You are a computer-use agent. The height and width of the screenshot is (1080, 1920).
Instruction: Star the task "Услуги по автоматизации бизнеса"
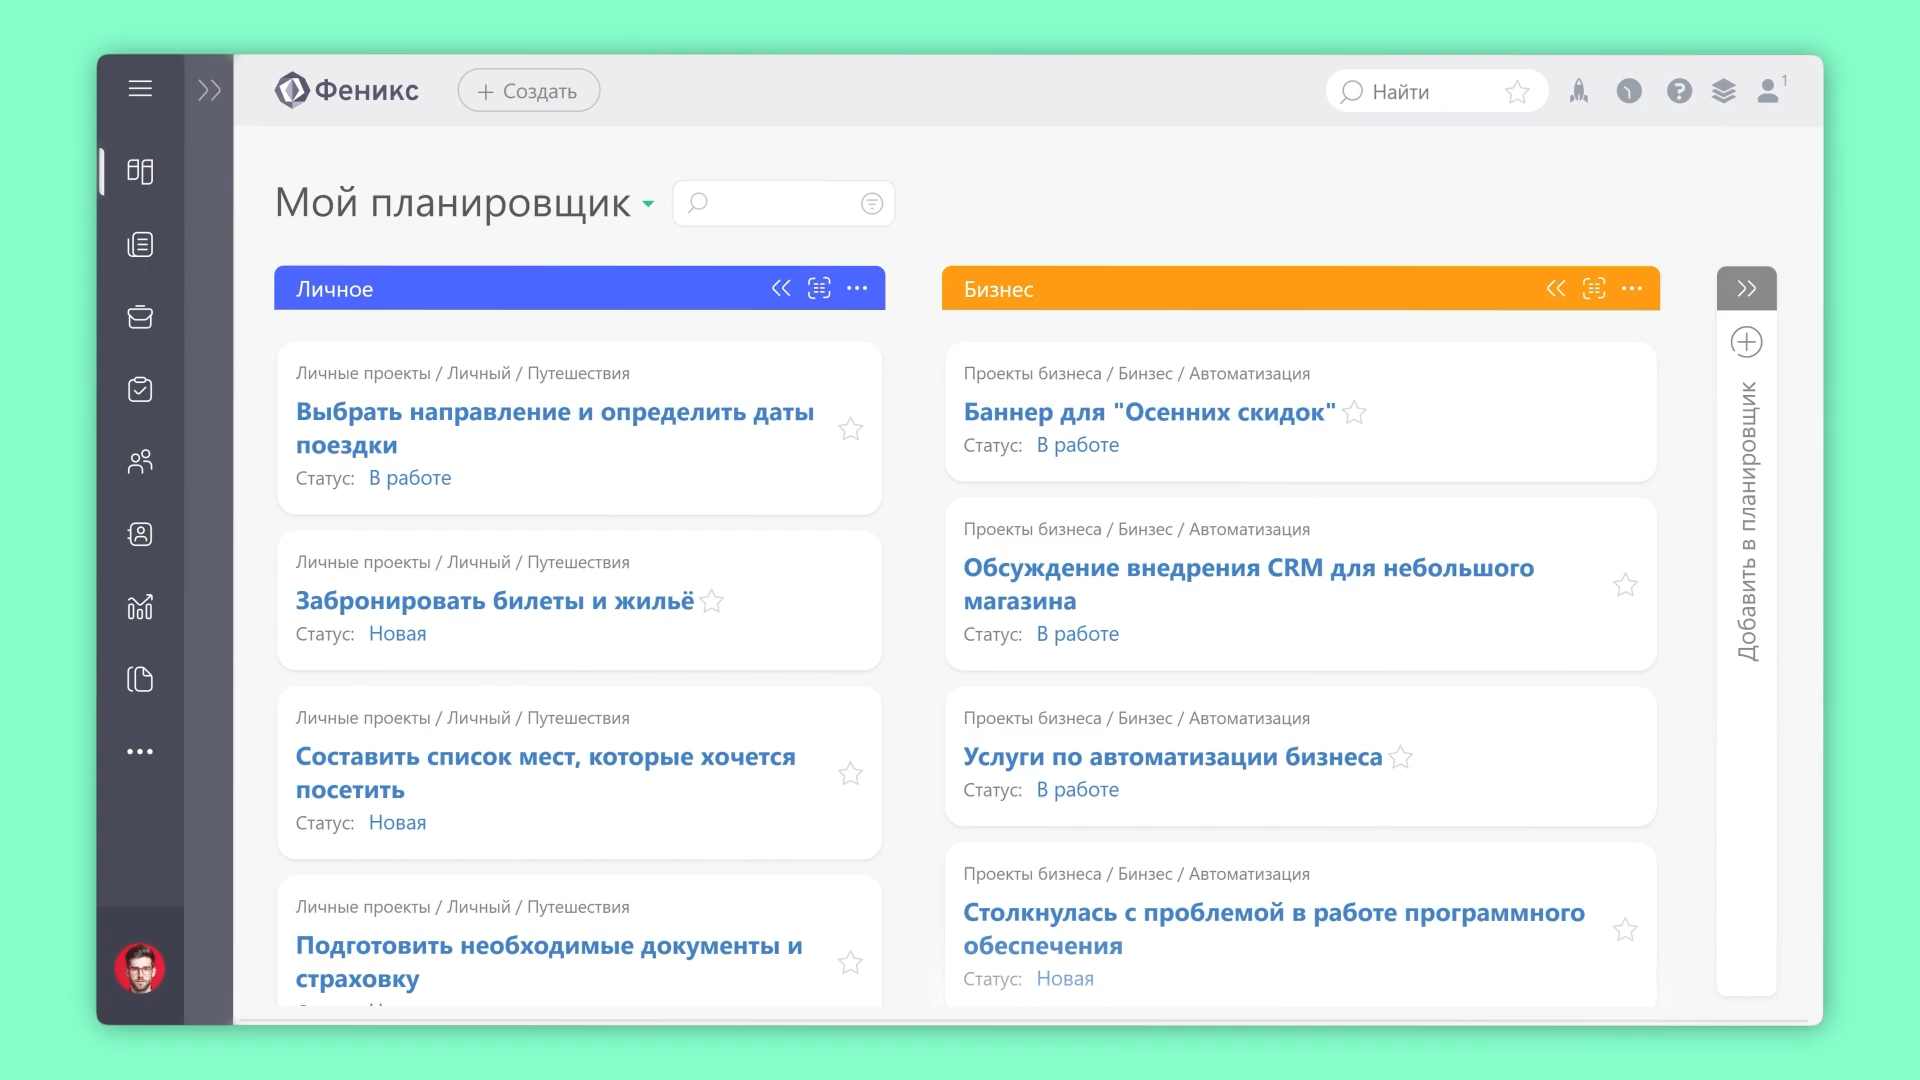1401,758
